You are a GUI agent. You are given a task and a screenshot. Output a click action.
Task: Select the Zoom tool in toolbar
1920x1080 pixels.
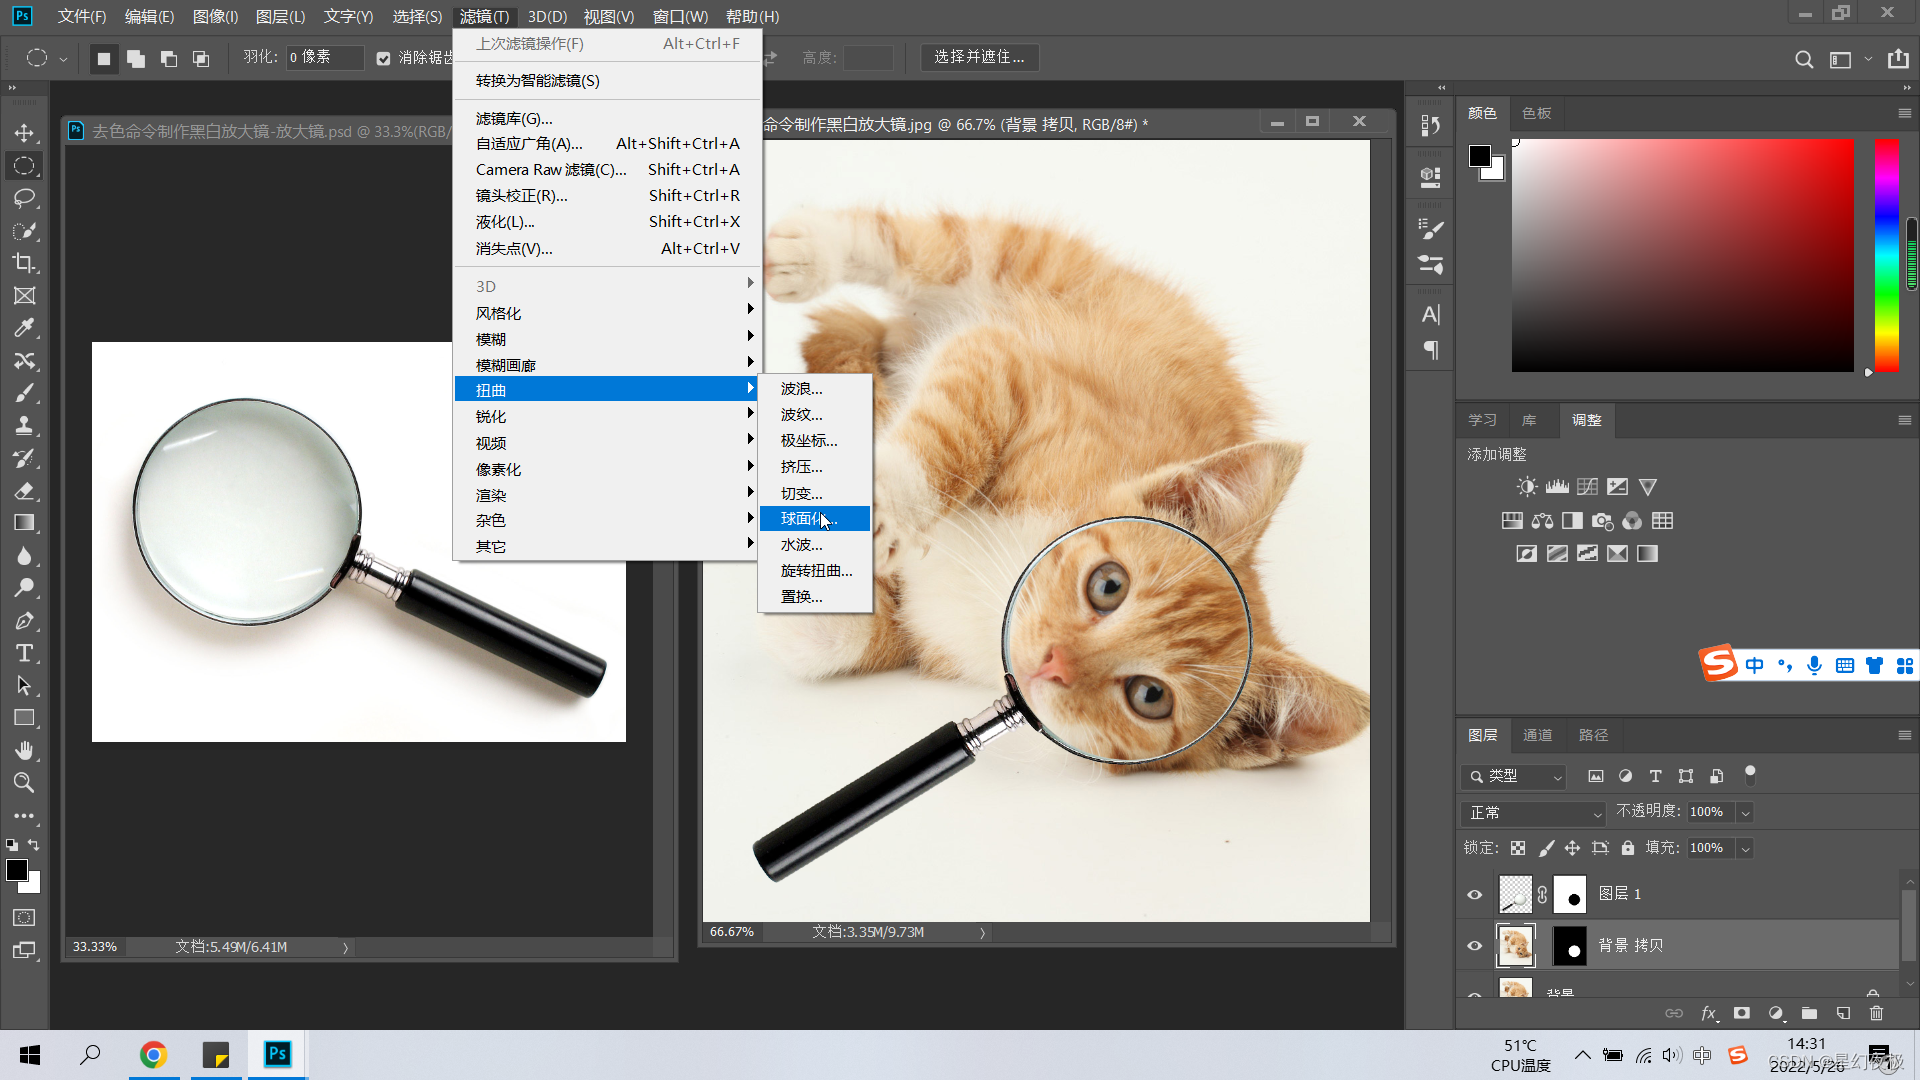[x=24, y=783]
